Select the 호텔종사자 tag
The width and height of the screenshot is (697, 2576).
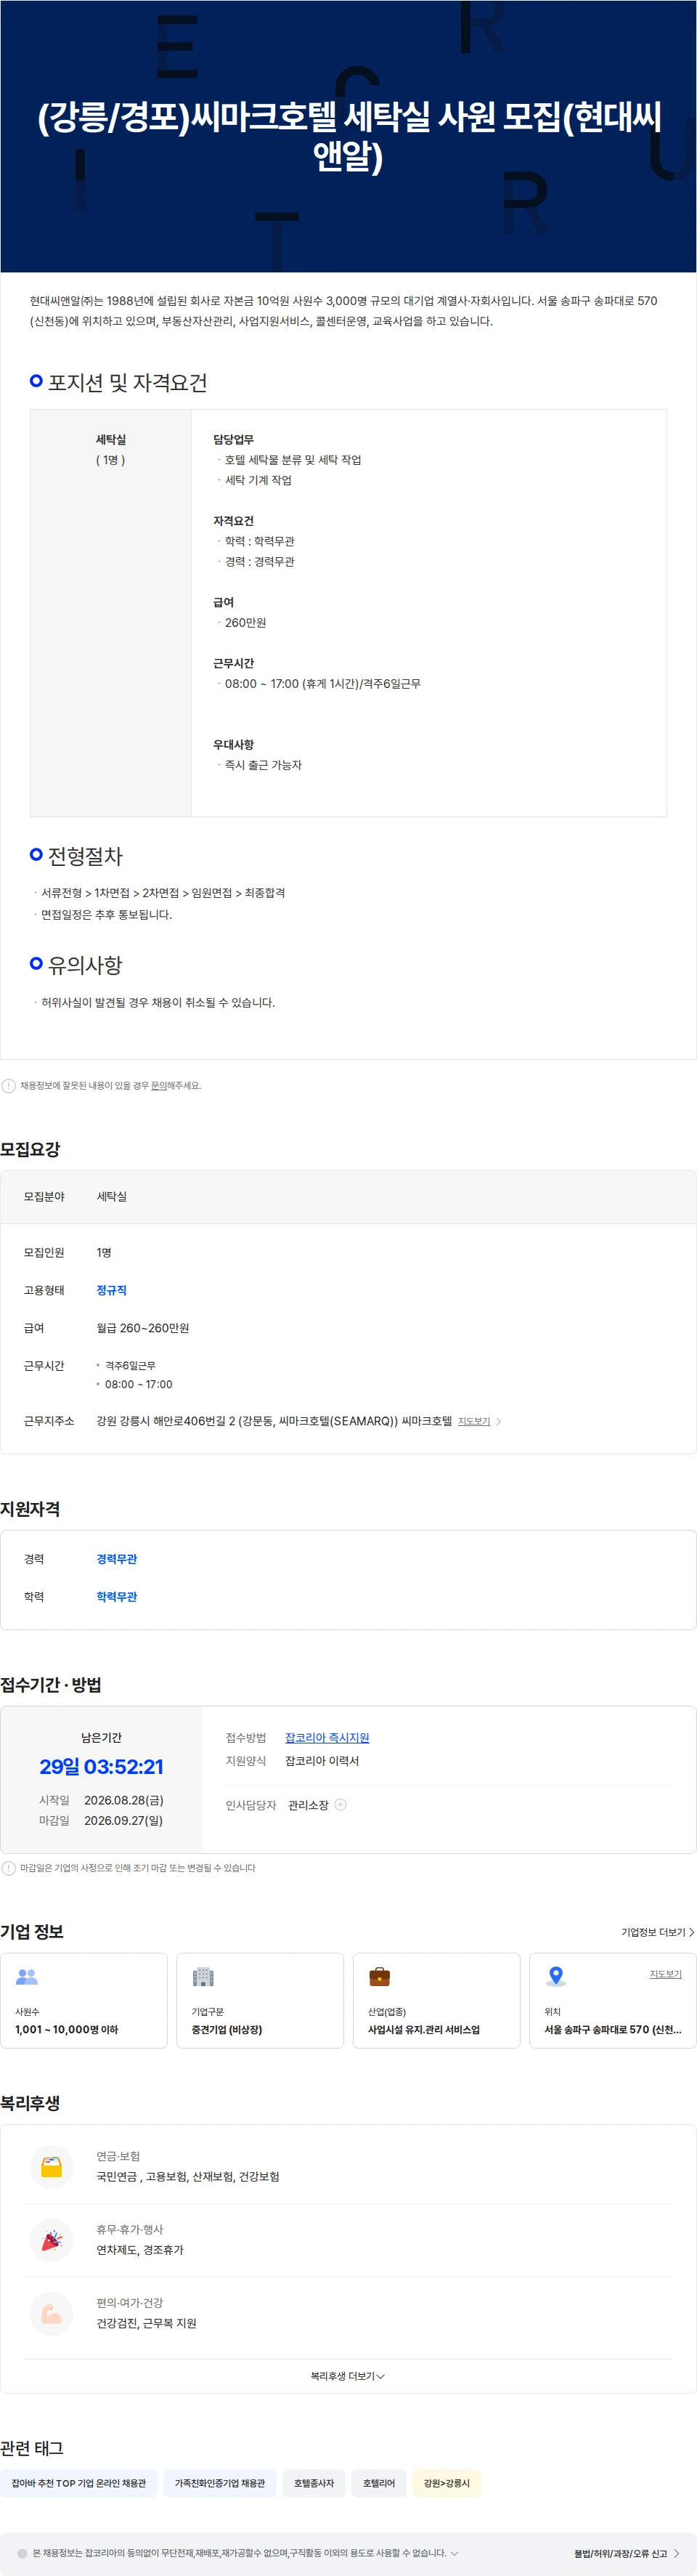tap(314, 2483)
